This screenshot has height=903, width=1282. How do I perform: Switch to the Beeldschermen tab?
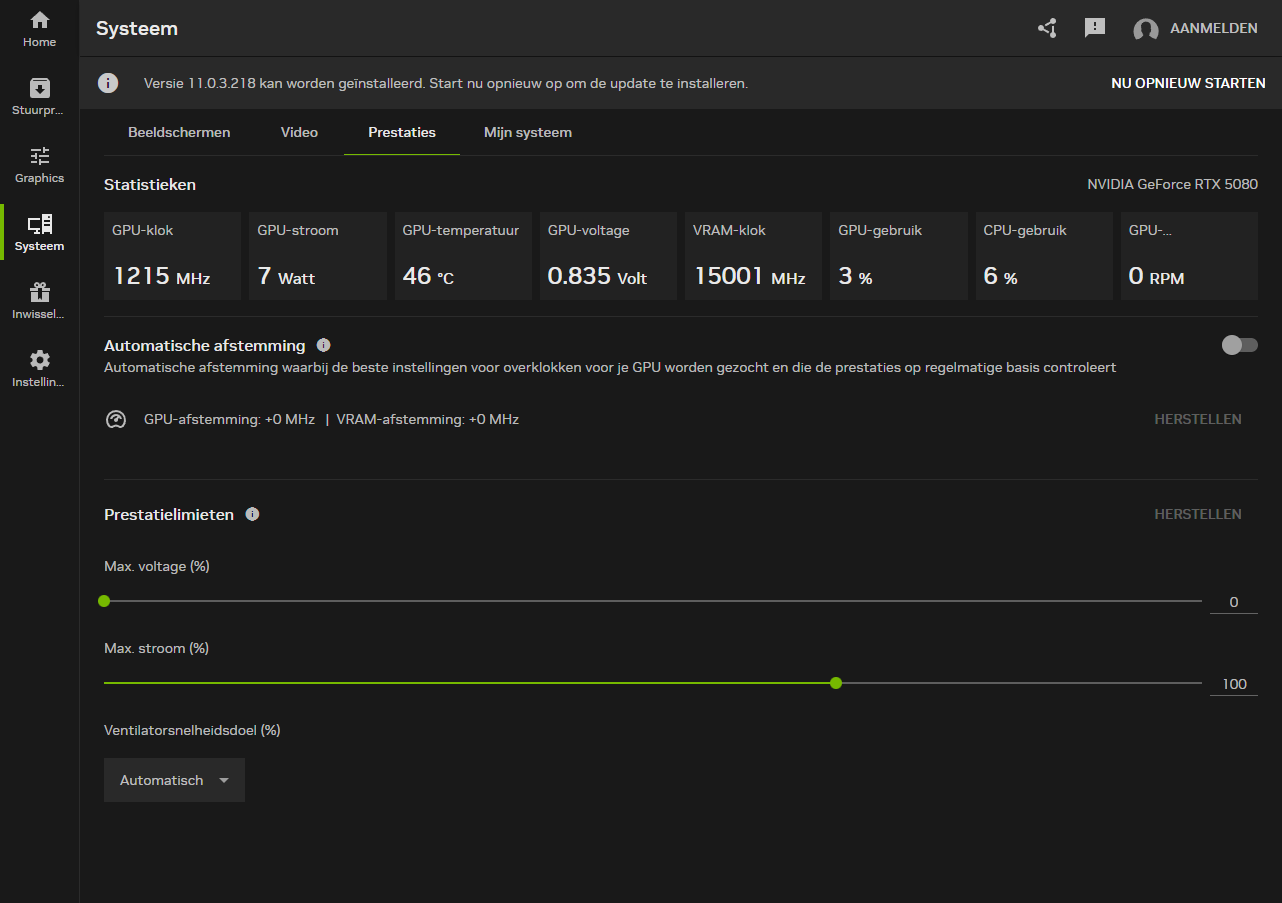coord(179,132)
